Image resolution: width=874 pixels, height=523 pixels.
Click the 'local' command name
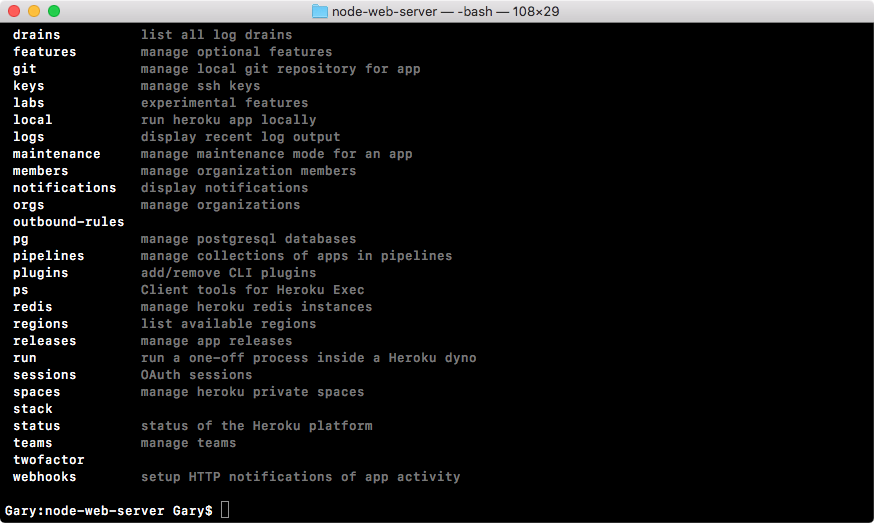pyautogui.click(x=32, y=120)
